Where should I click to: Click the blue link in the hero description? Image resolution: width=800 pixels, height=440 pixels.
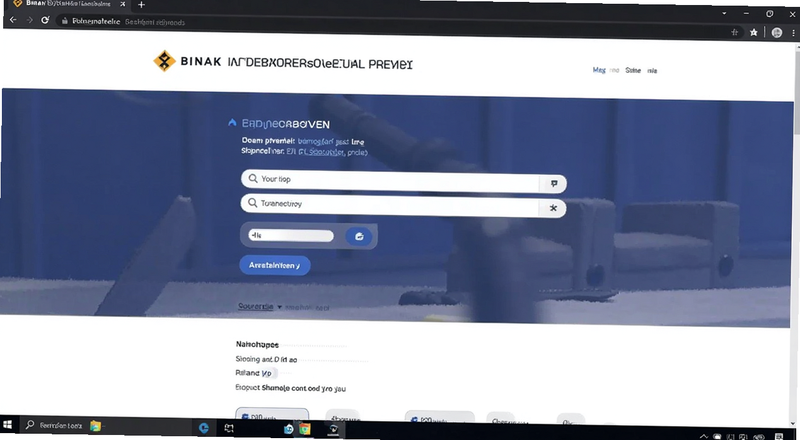(316, 141)
